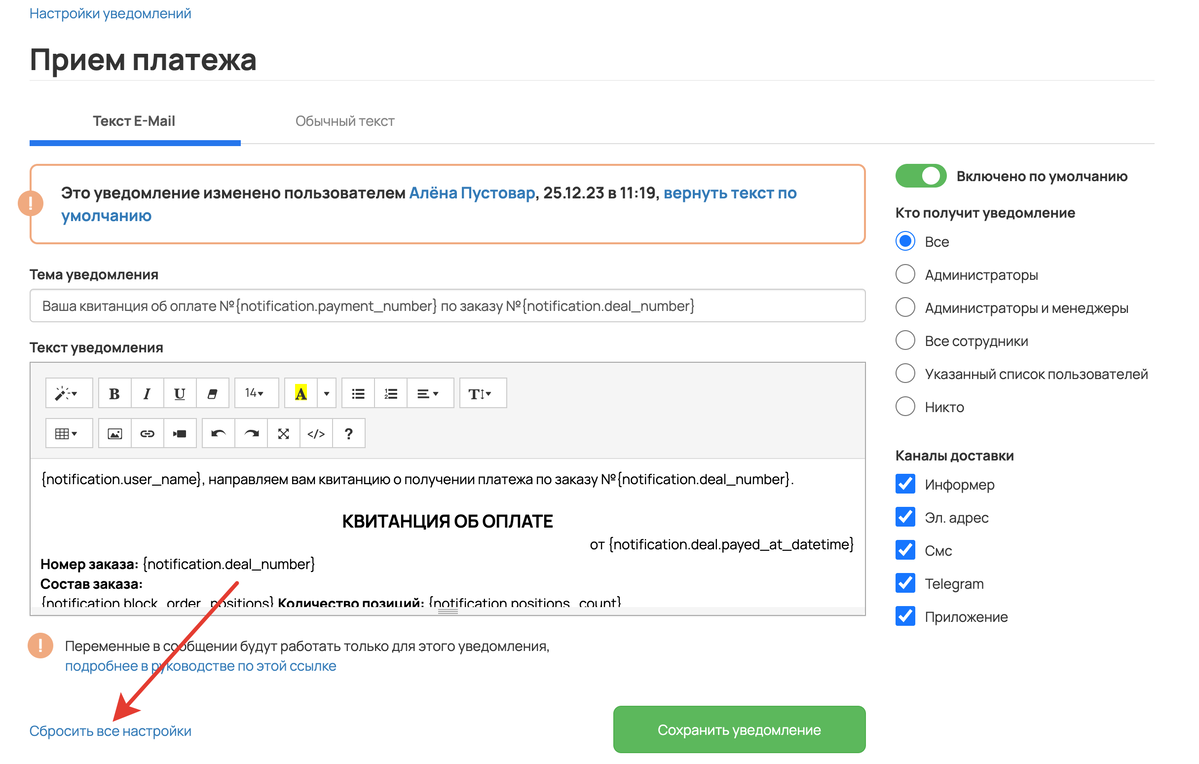Select Администраторы и менеджеры radio button

905,307
